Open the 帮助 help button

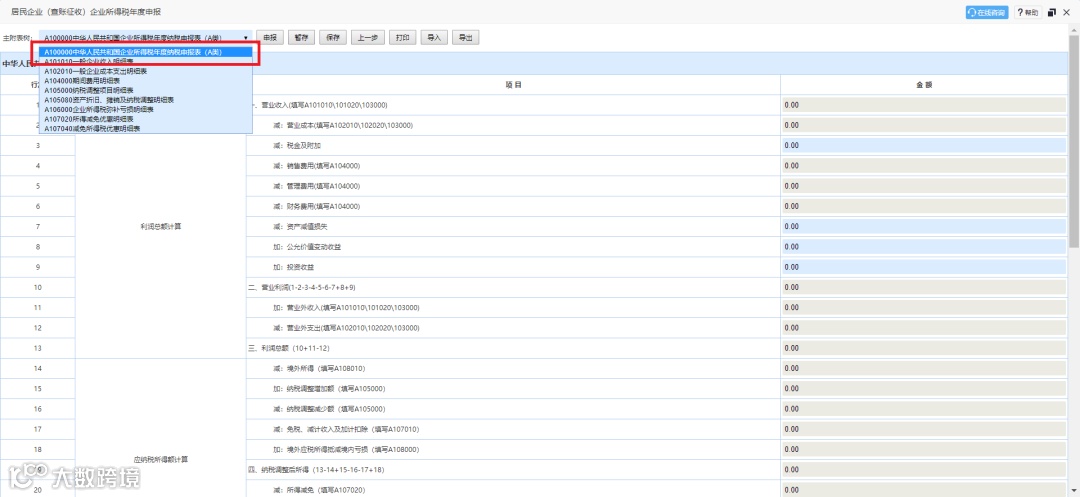click(1028, 12)
